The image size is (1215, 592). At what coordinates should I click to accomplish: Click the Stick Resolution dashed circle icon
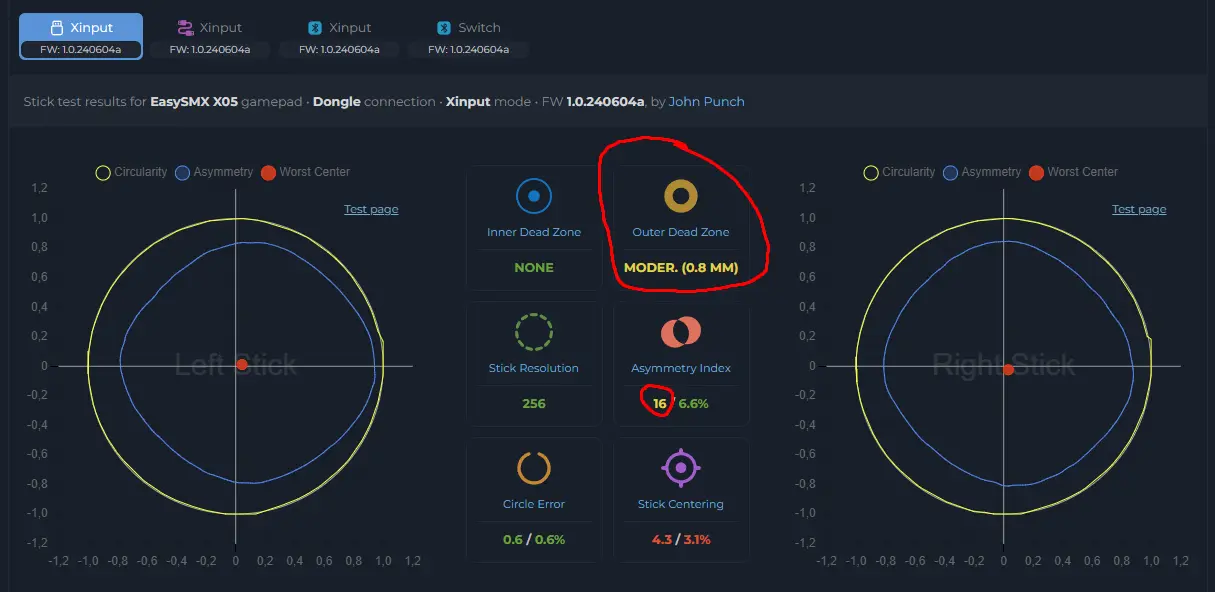534,332
